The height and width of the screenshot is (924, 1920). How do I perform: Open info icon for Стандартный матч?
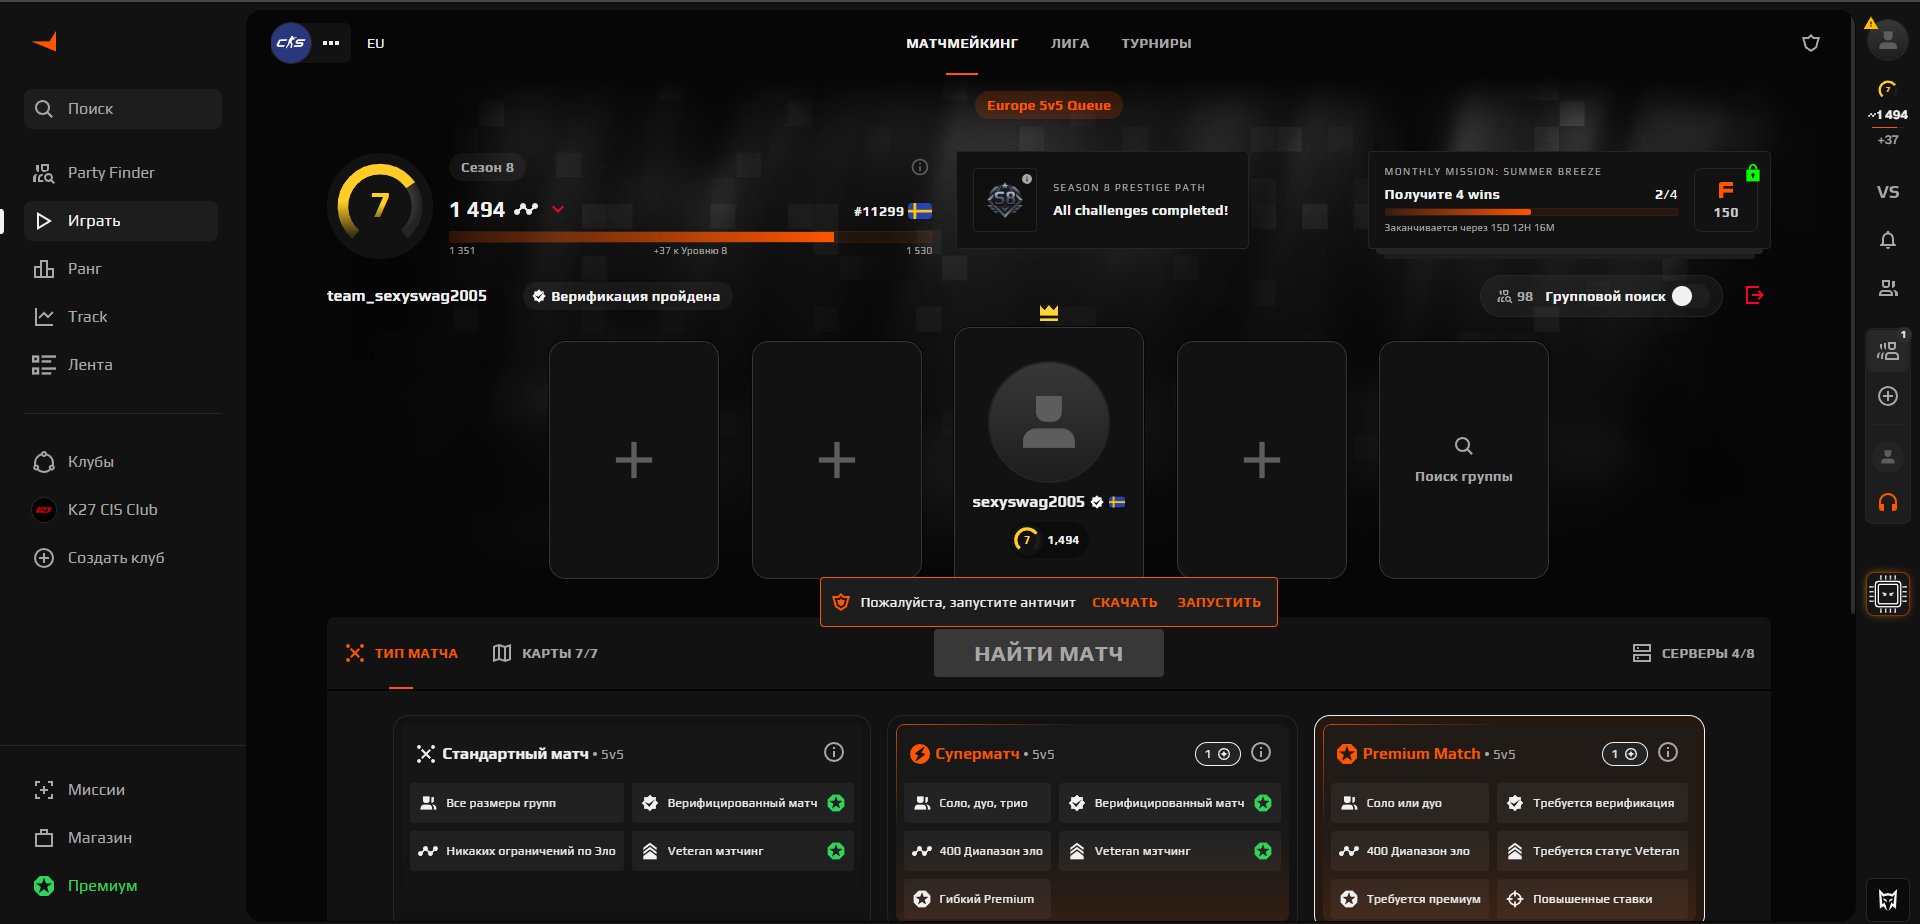click(834, 752)
